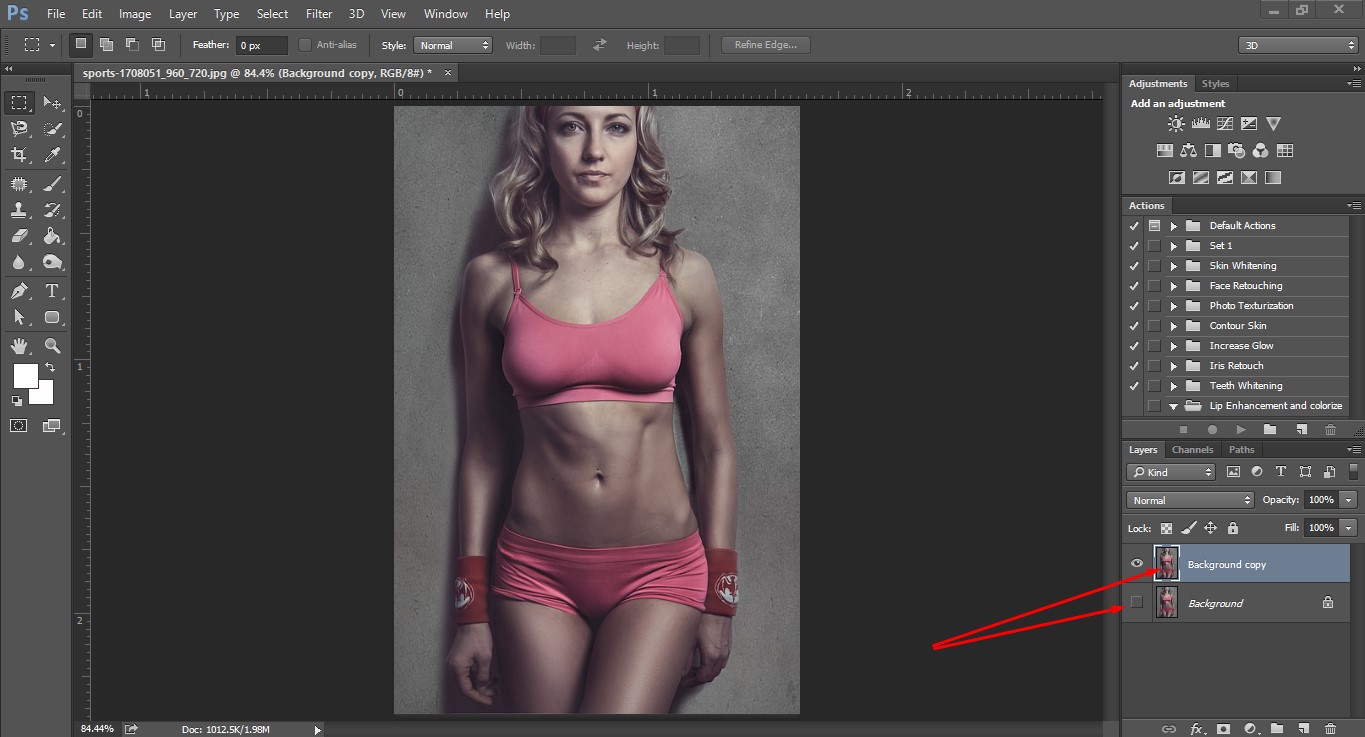Viewport: 1365px width, 737px height.
Task: Add a Levels adjustment
Action: 1201,124
